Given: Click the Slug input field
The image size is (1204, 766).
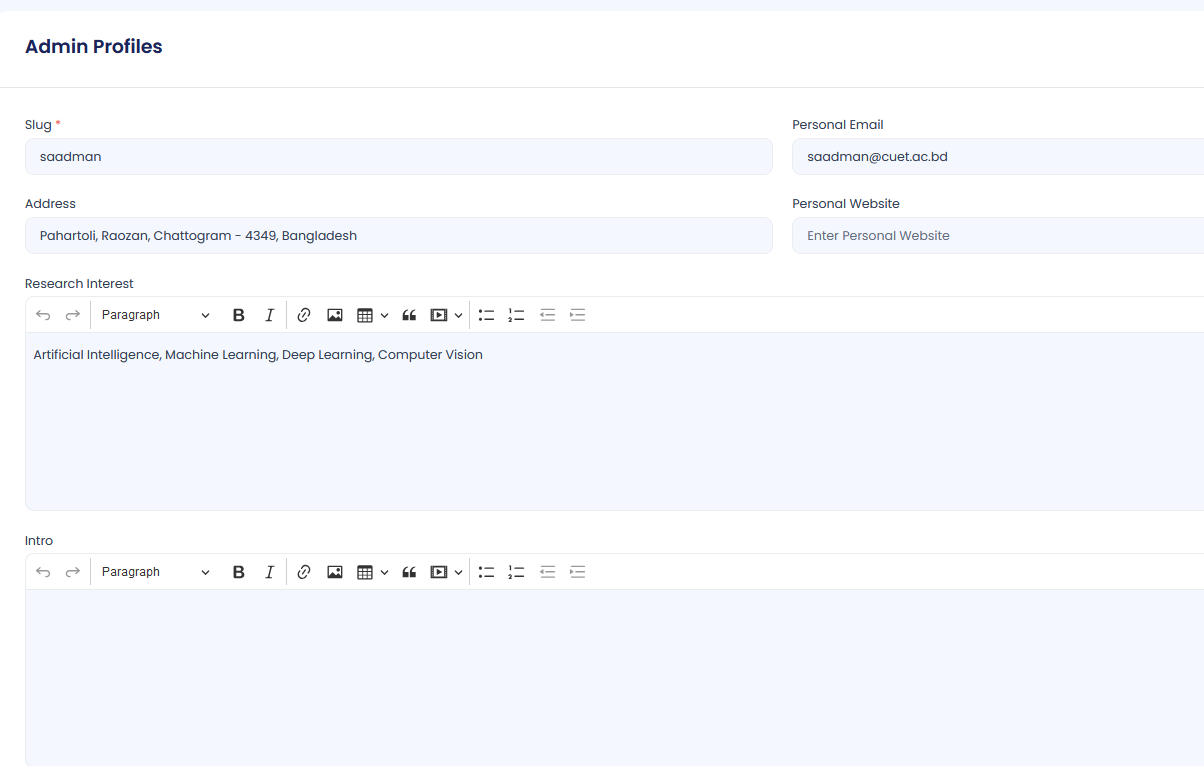Looking at the screenshot, I should point(398,157).
